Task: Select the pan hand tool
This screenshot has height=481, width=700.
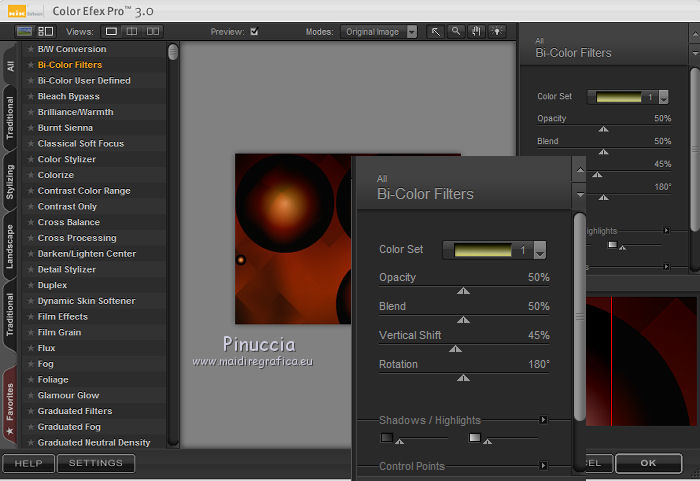Action: pyautogui.click(x=475, y=32)
